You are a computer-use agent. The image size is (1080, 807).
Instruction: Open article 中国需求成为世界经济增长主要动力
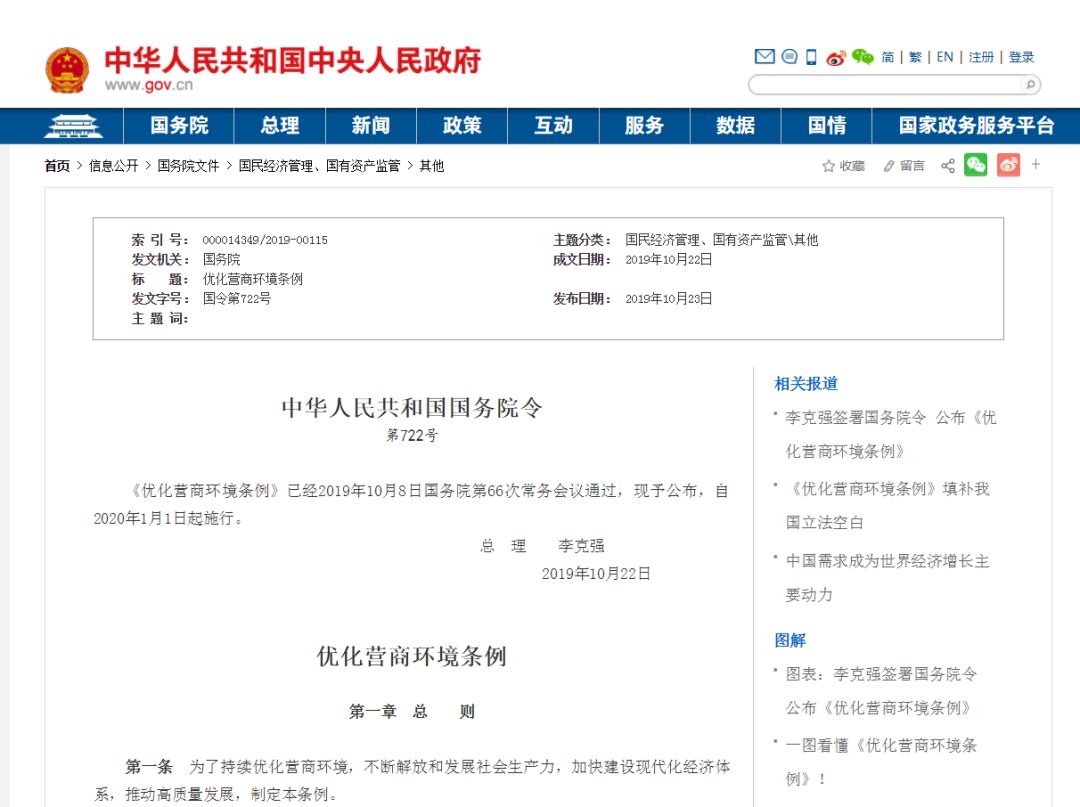[887, 578]
